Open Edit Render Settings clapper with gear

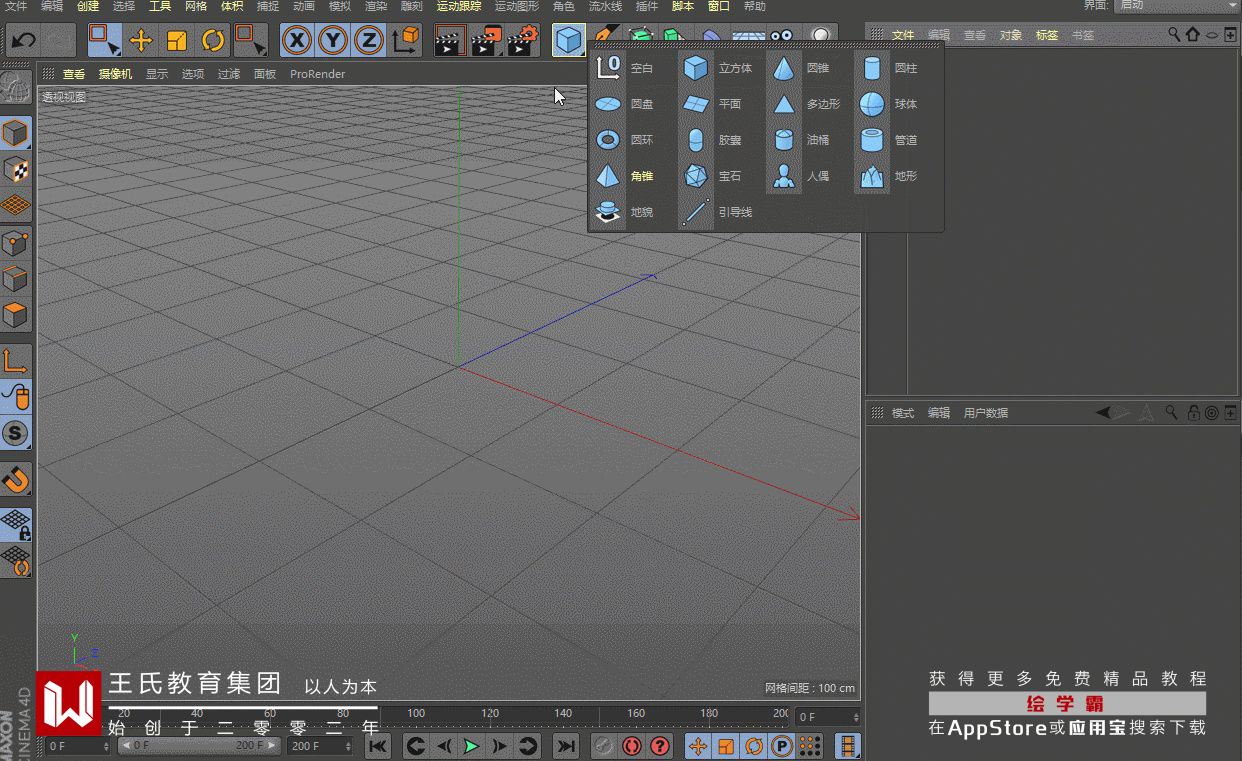[523, 41]
